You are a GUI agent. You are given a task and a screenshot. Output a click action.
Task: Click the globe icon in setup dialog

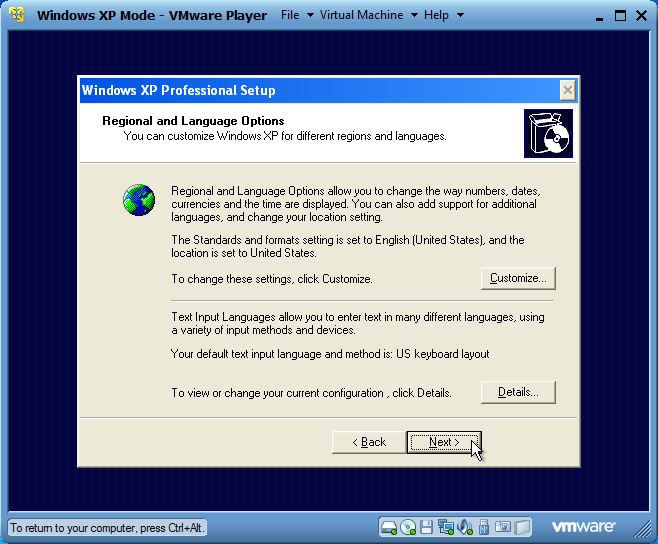(139, 199)
